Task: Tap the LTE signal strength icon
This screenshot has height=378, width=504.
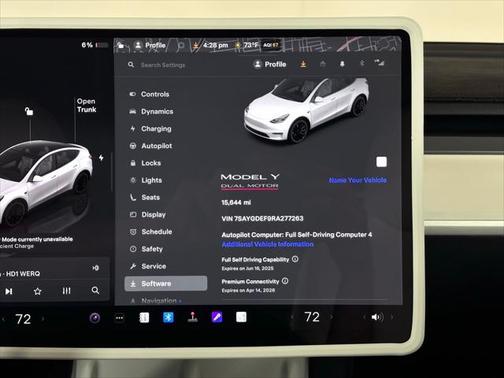Action: pos(379,62)
